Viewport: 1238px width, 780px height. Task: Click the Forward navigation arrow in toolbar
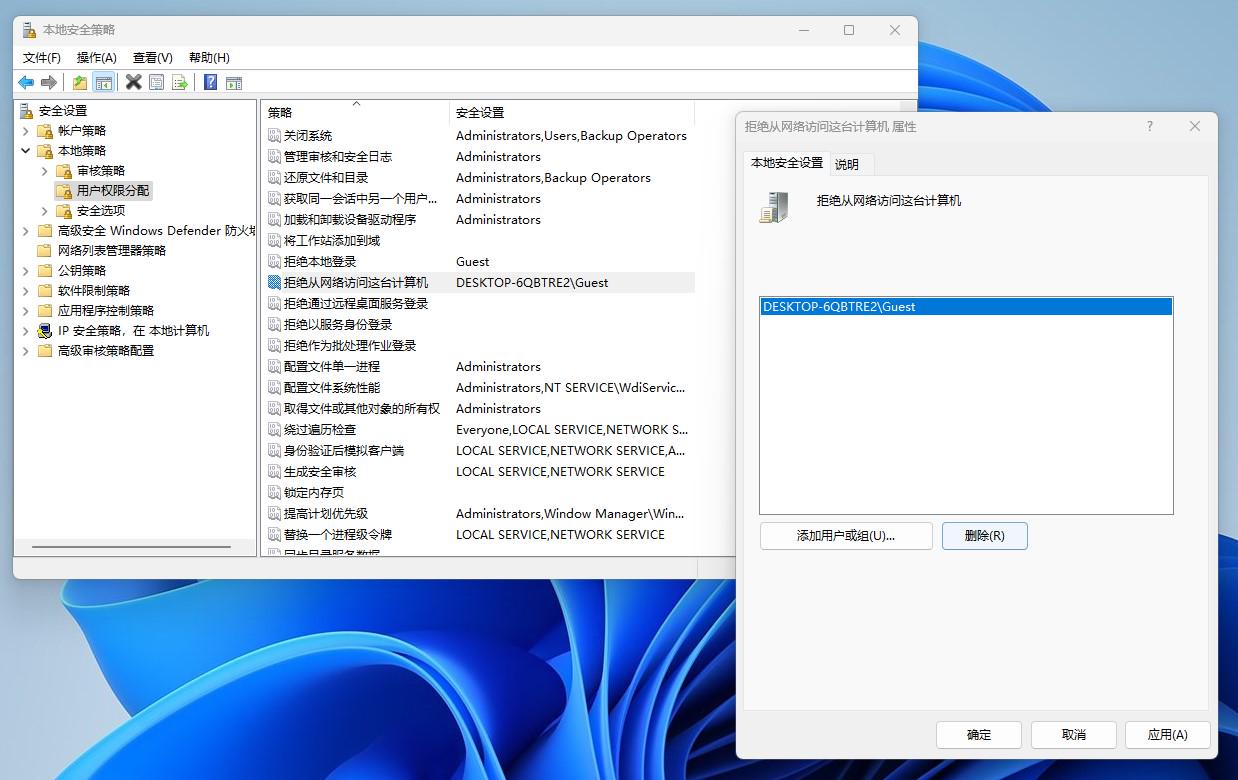tap(49, 82)
